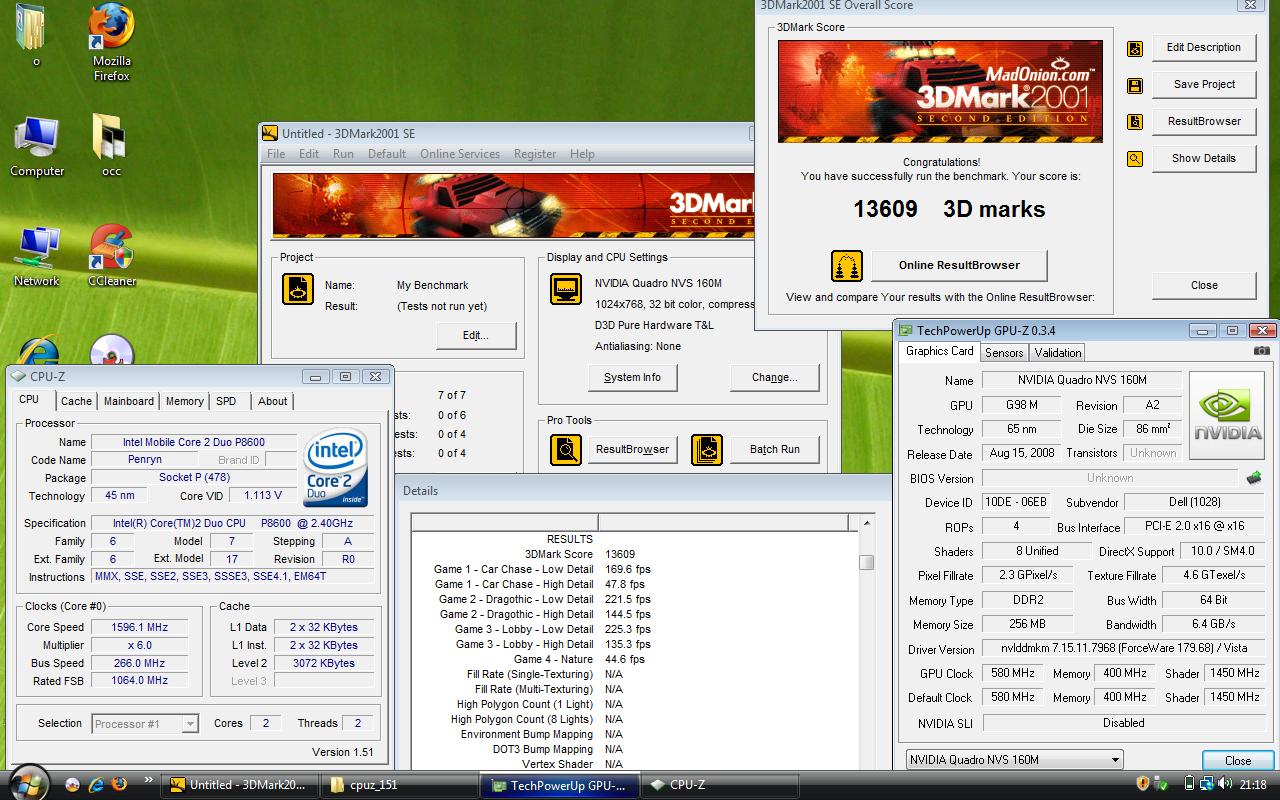Open the GPU selector dropdown in GPU-Z
Screen dimensions: 1280x800
(1014, 760)
